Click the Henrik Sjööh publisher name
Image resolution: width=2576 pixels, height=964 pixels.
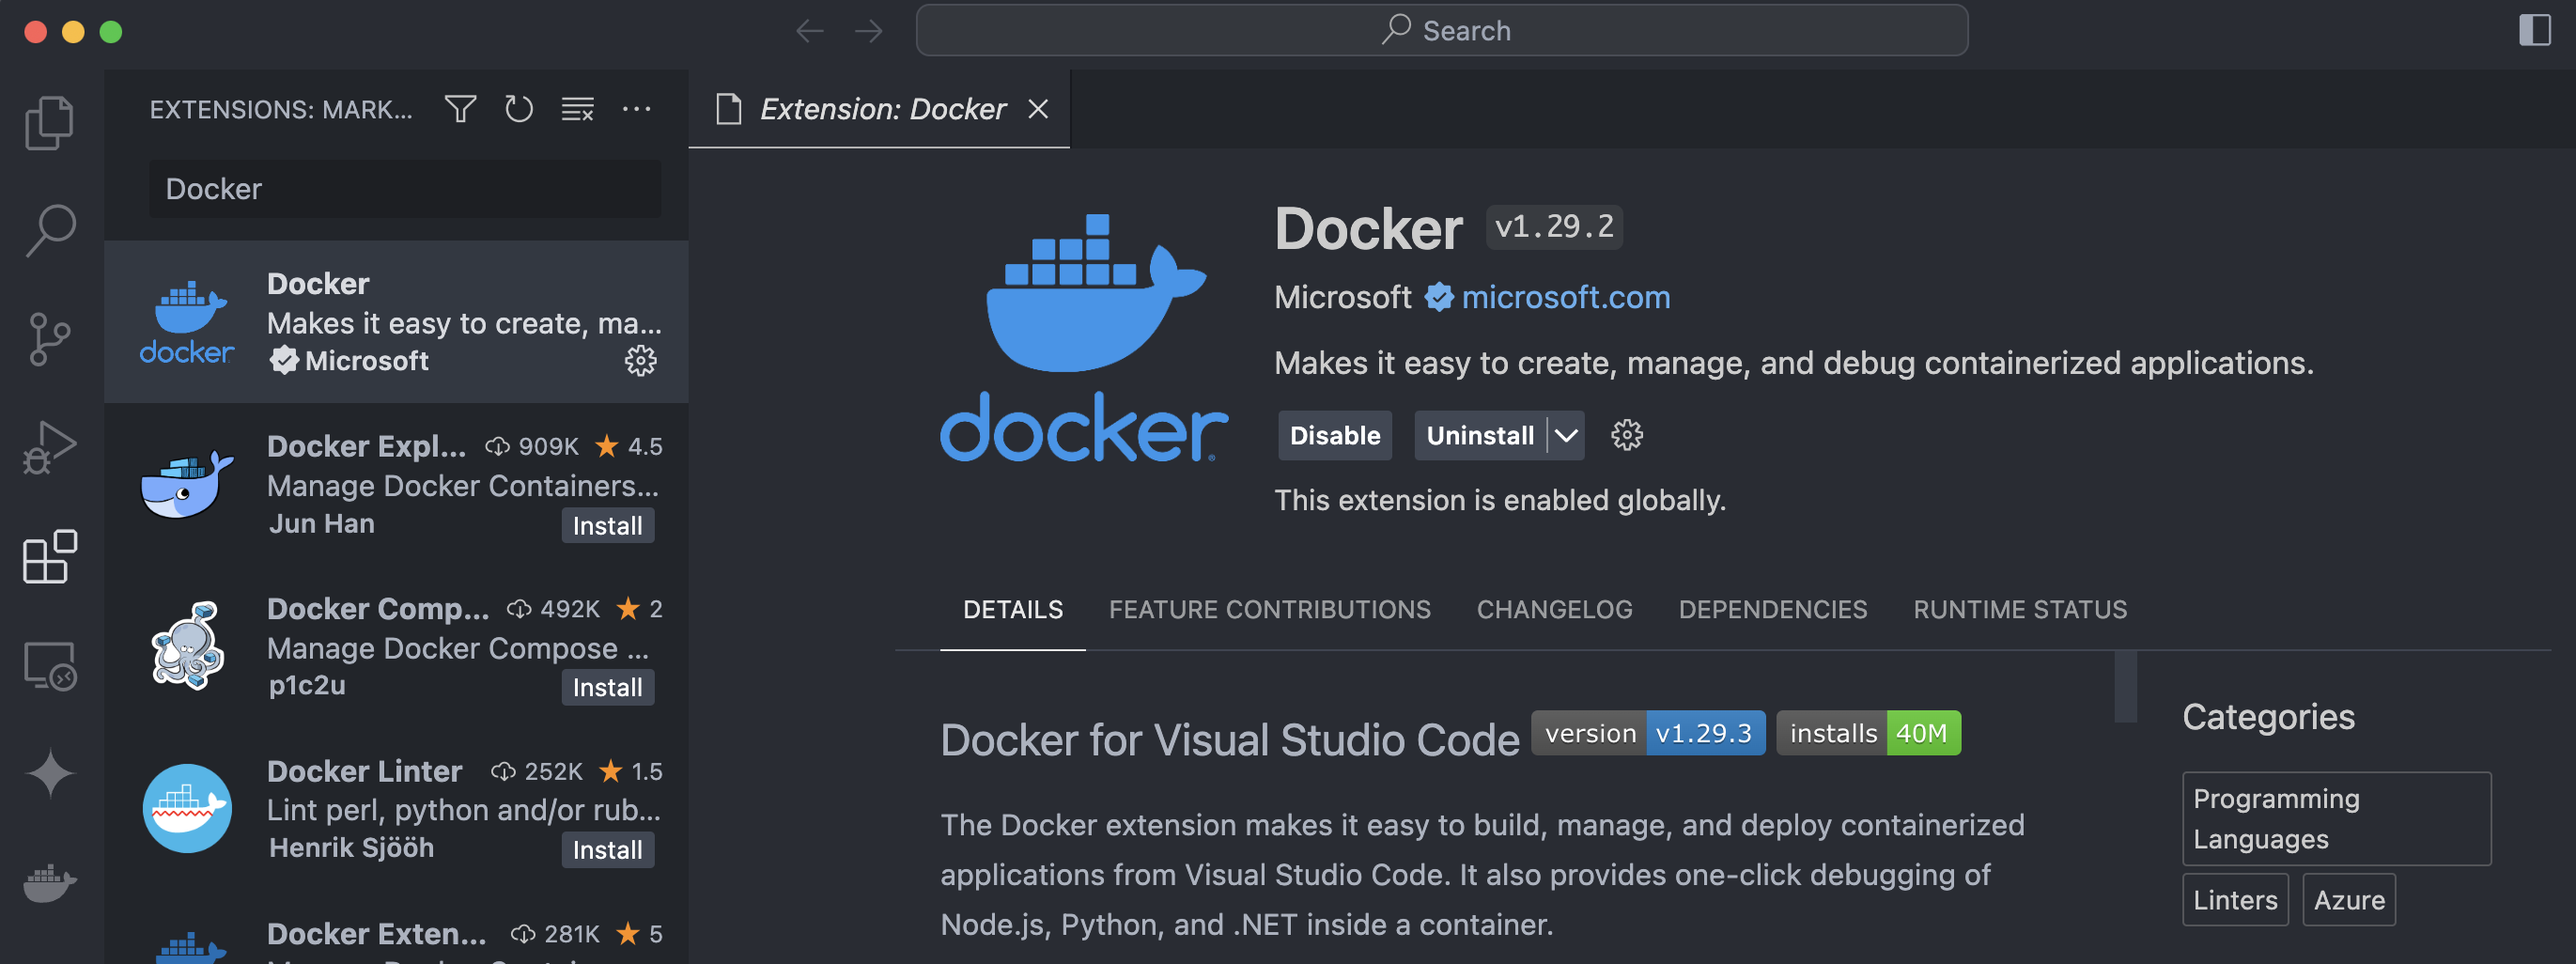point(351,848)
